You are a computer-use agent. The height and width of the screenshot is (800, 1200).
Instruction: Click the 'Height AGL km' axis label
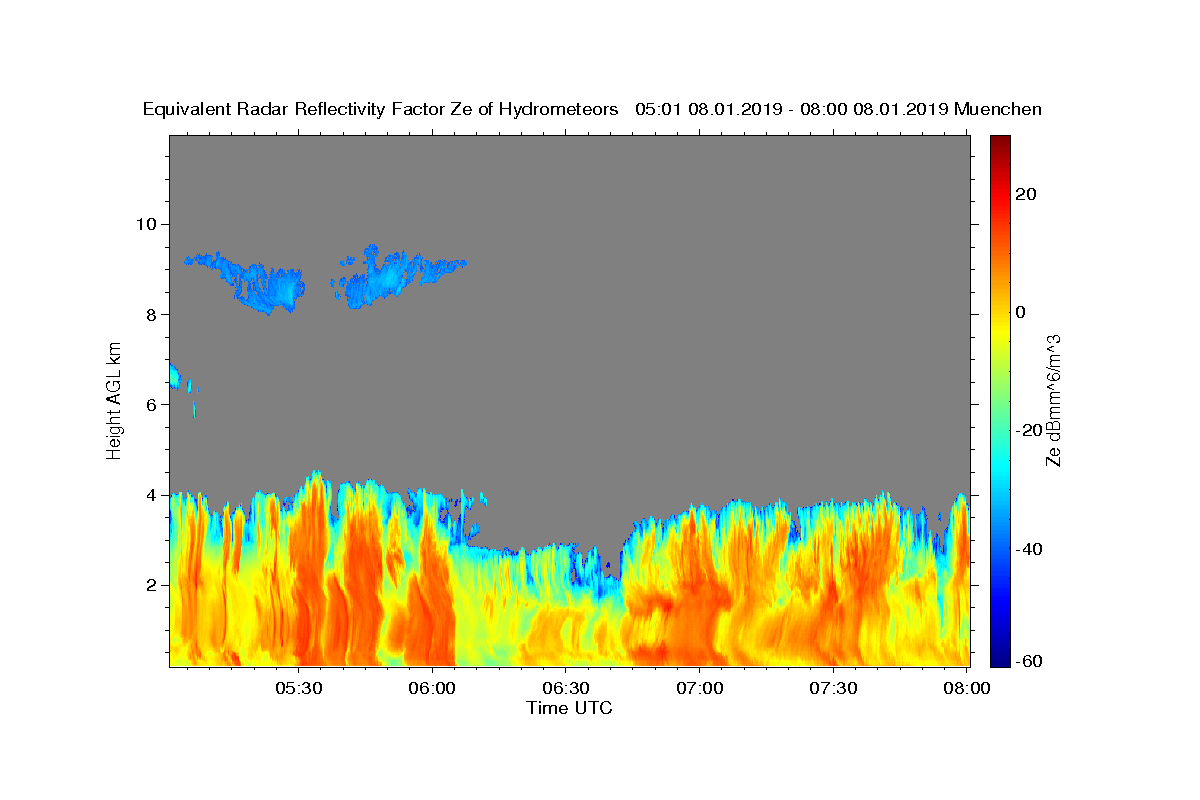(114, 399)
